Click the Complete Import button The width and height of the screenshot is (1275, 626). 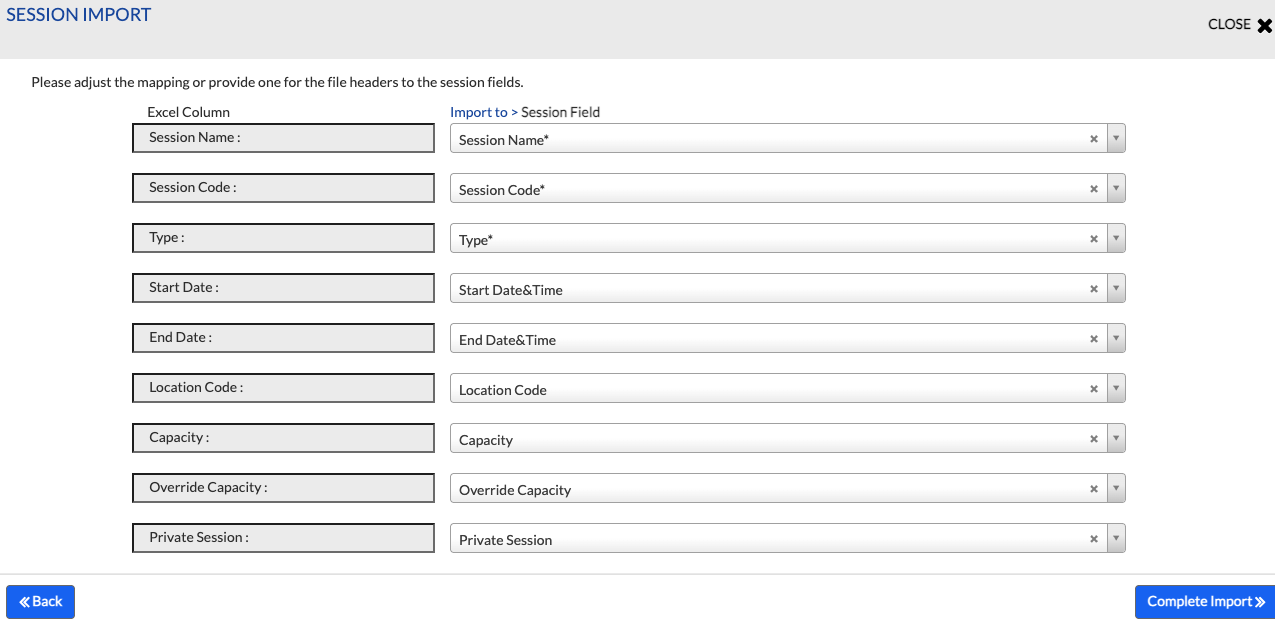(x=1204, y=602)
